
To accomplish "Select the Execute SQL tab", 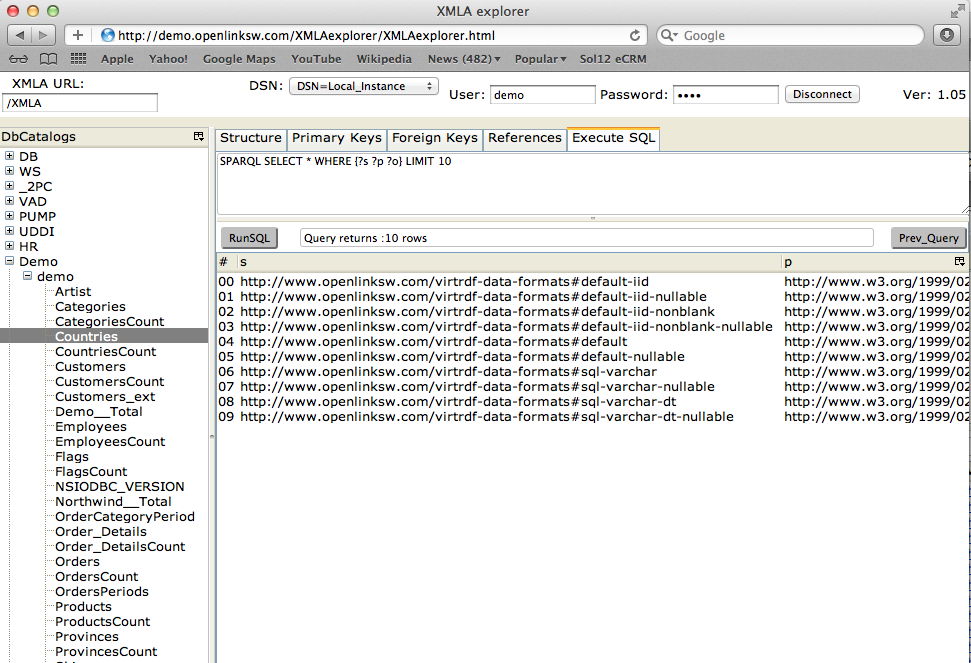I will pos(614,138).
